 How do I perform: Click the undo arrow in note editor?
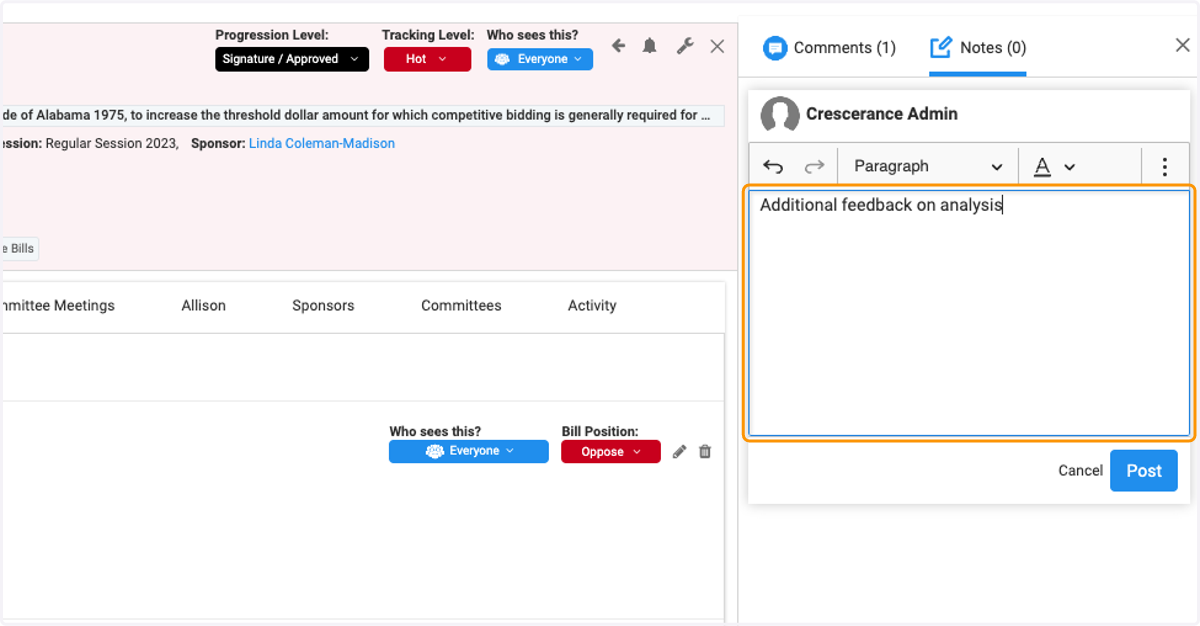click(773, 167)
